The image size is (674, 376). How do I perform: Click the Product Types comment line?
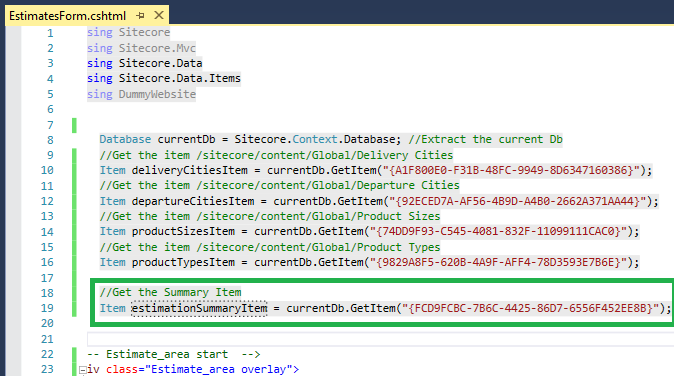click(x=270, y=247)
